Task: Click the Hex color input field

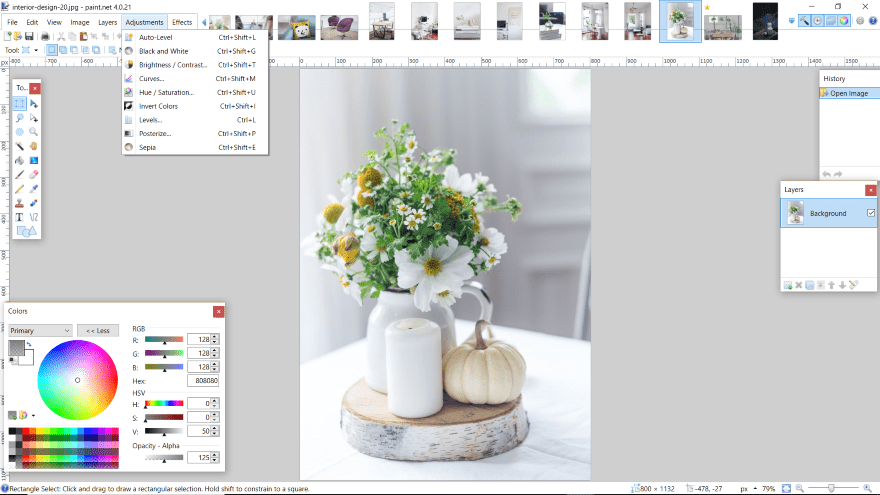Action: pyautogui.click(x=202, y=381)
